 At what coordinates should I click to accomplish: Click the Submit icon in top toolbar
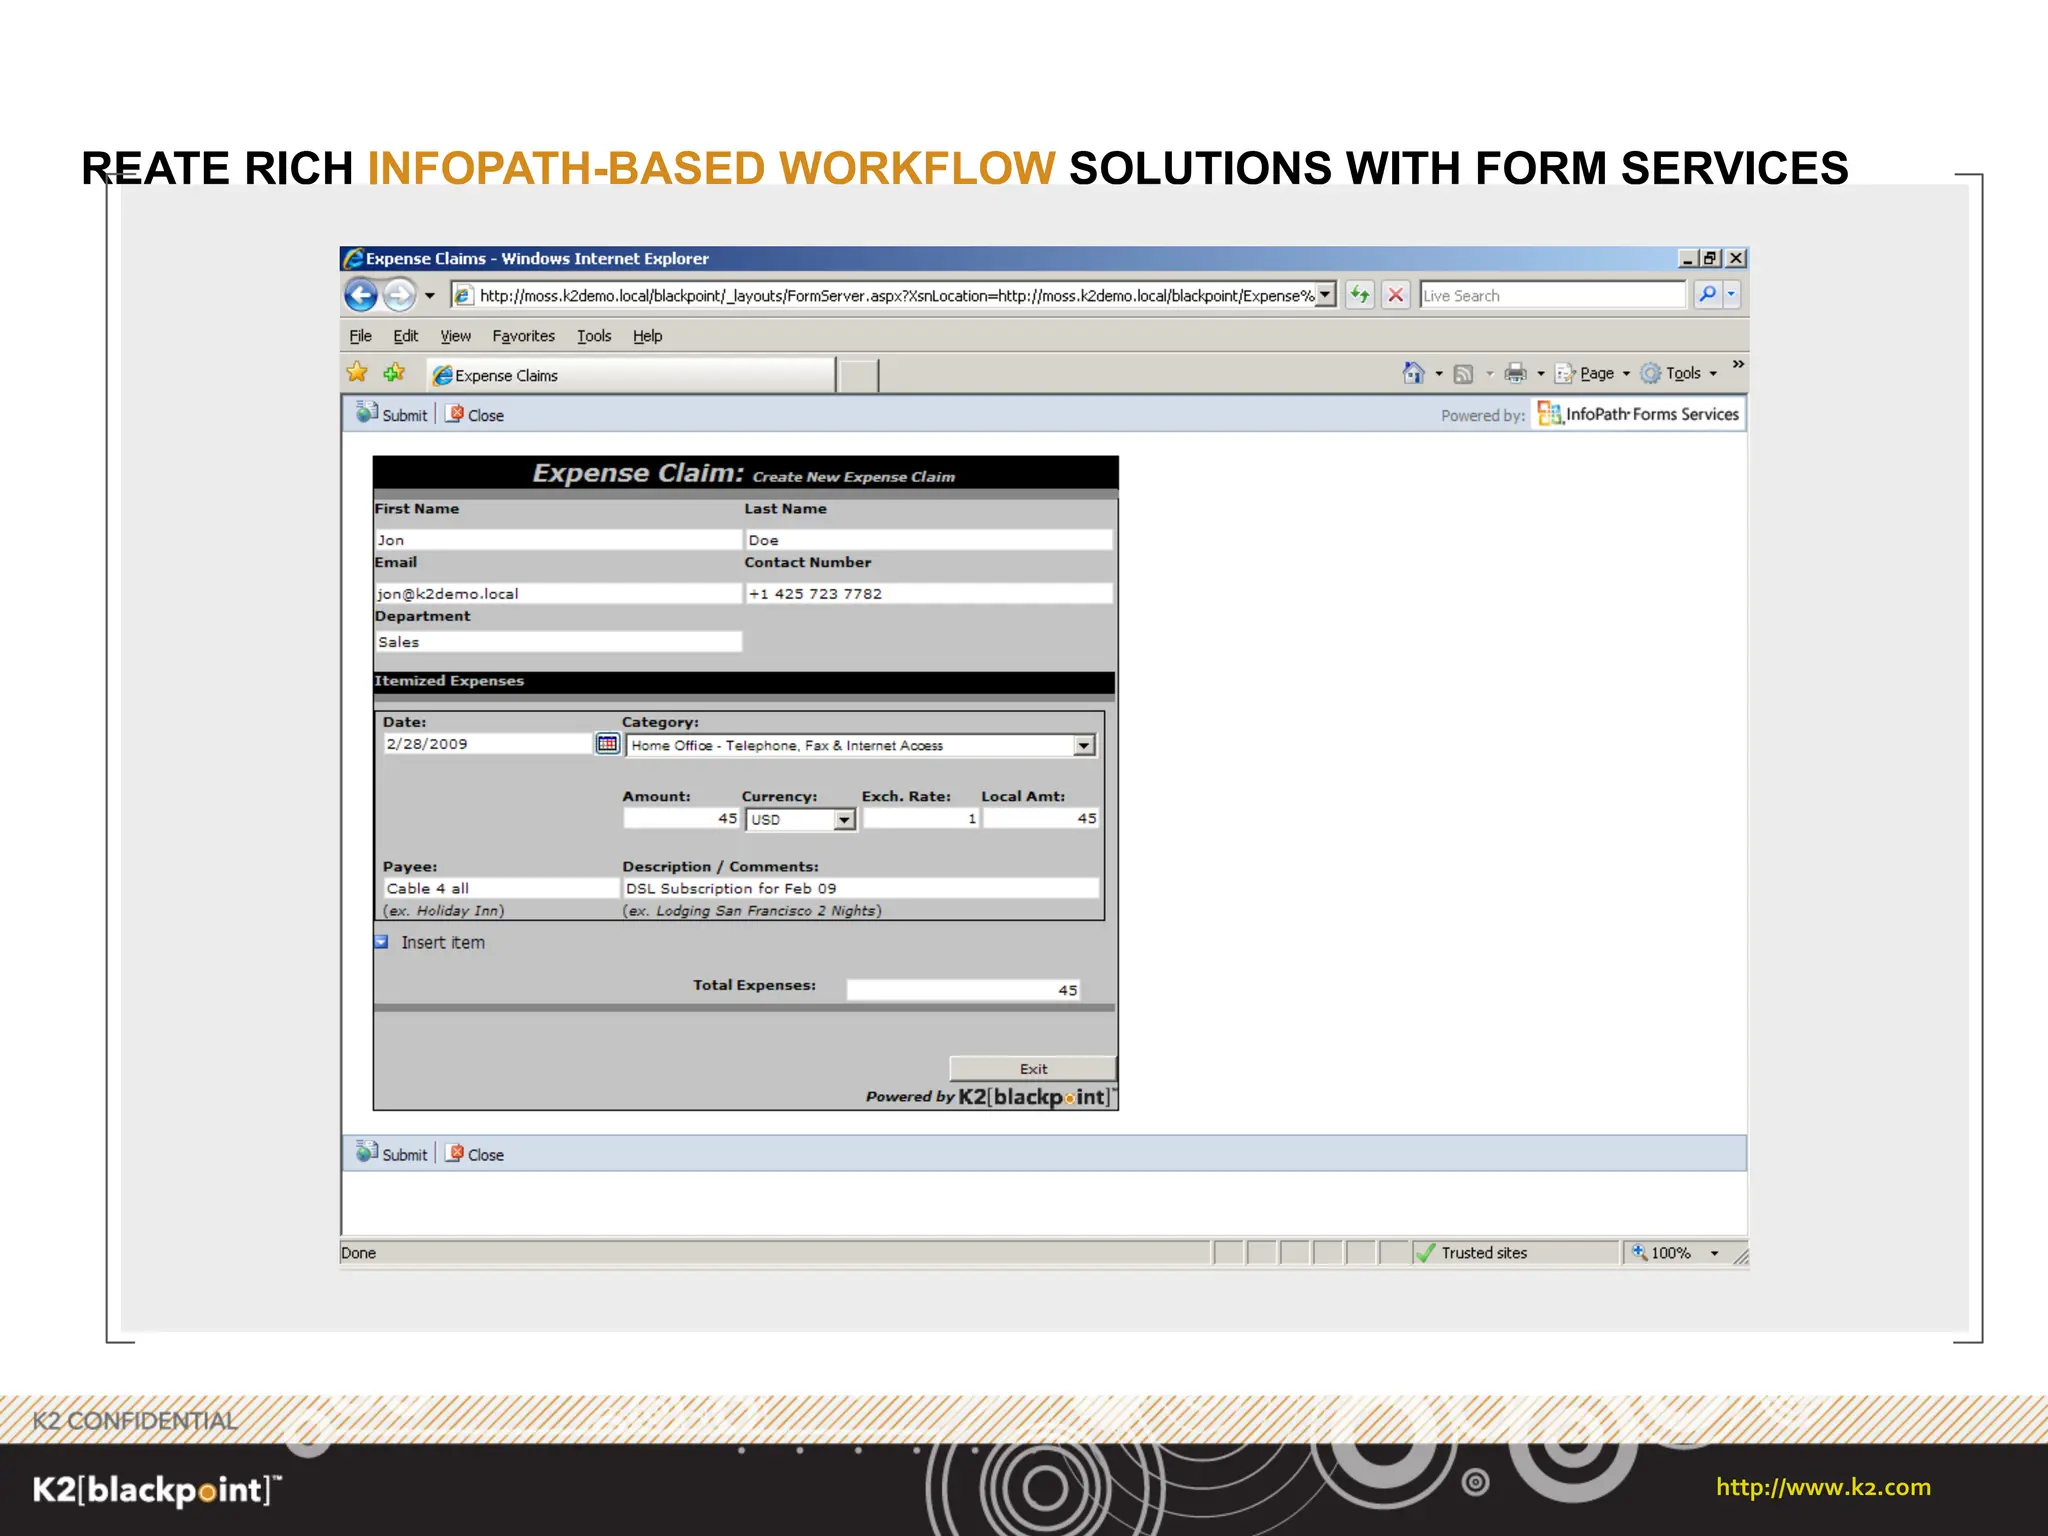(x=367, y=412)
